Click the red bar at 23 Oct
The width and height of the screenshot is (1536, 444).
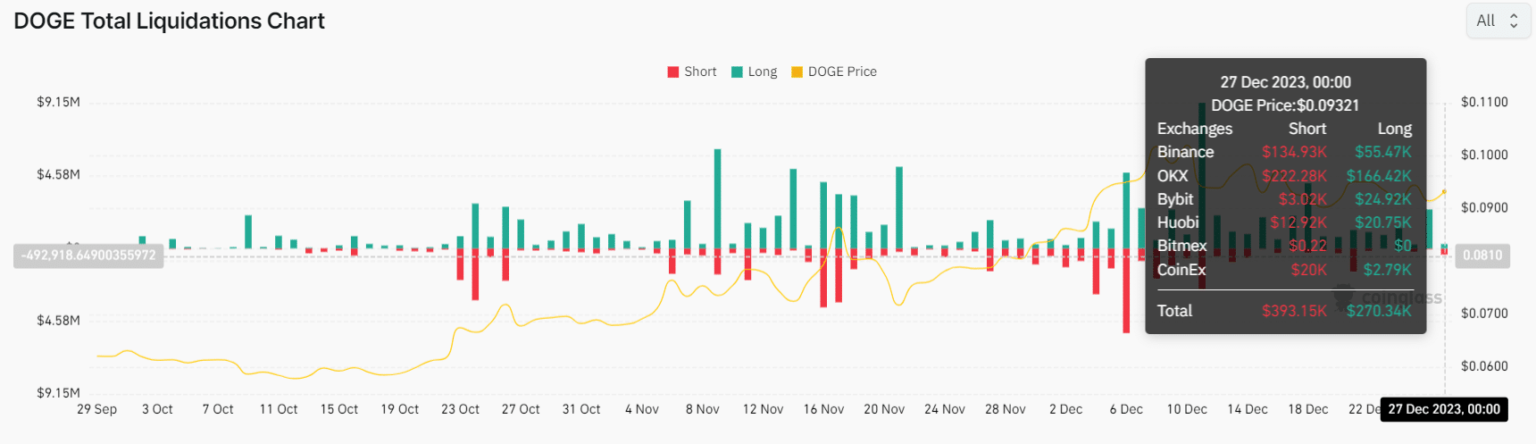pyautogui.click(x=475, y=273)
